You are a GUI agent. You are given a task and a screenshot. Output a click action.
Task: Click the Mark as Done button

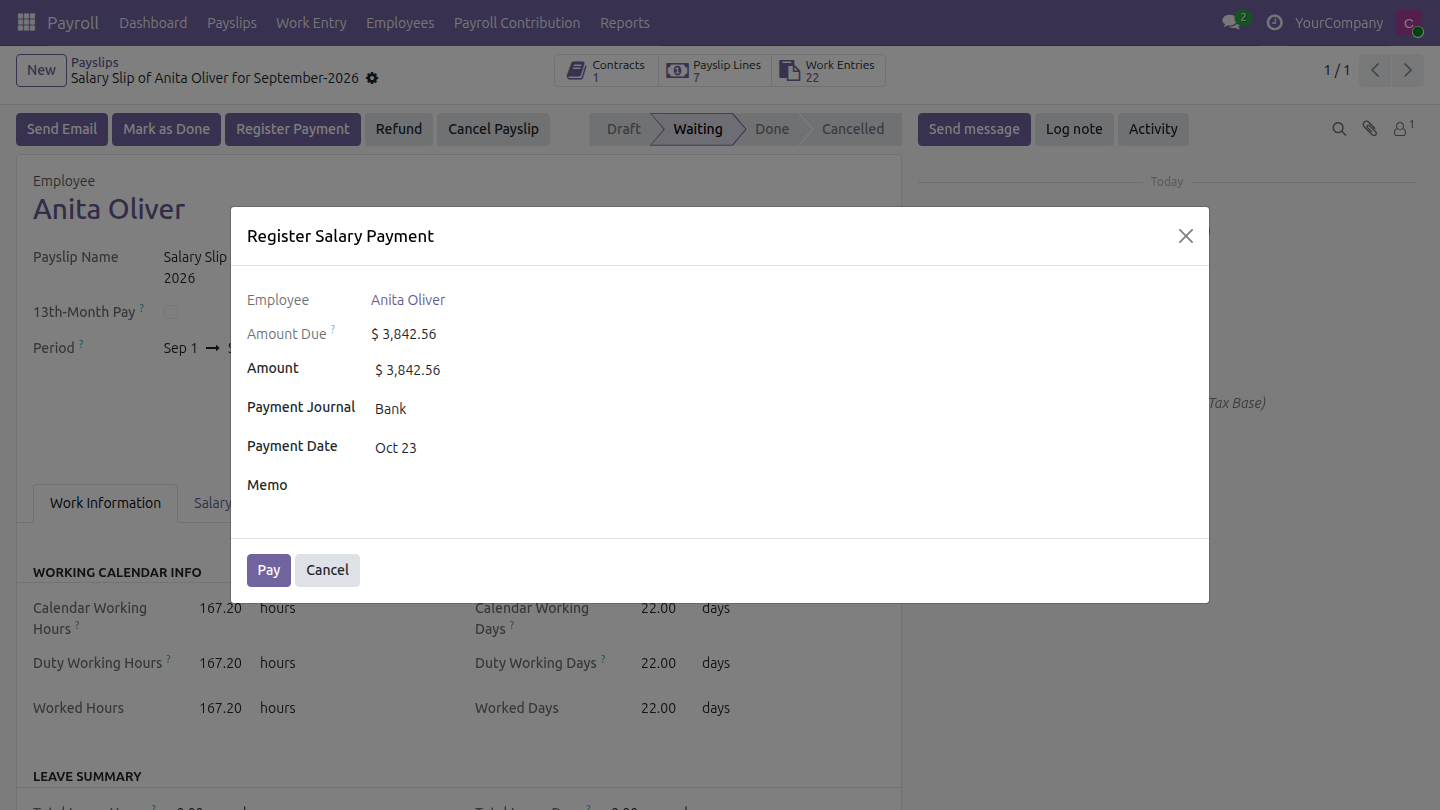(166, 129)
